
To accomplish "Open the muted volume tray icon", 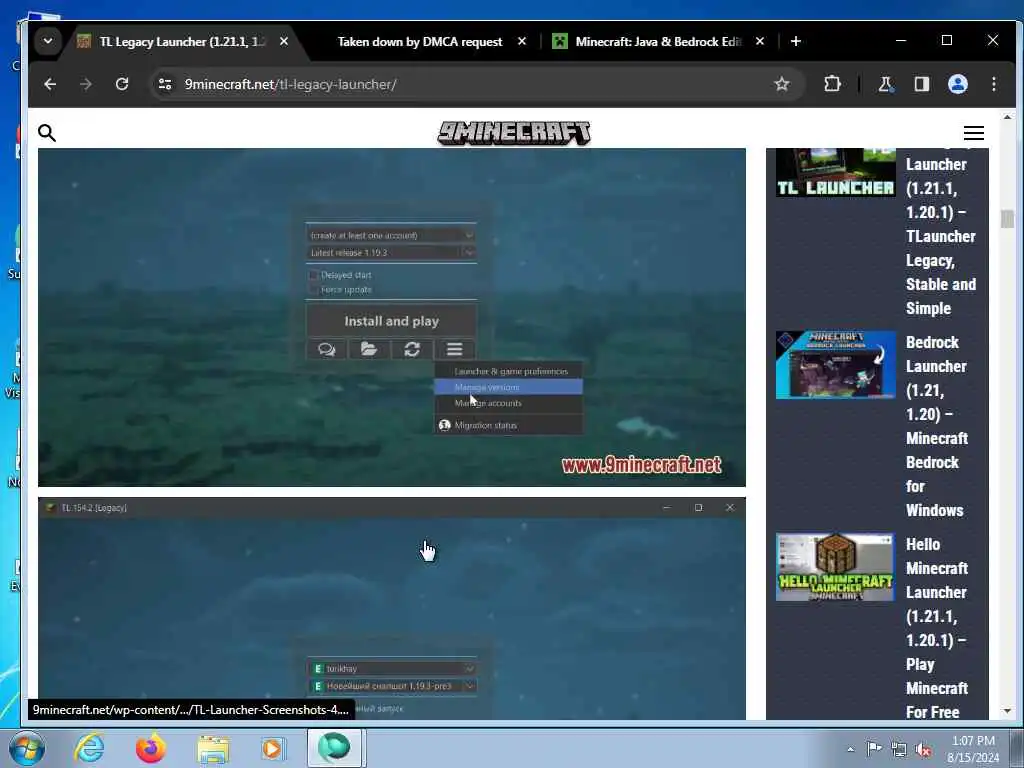I will pos(923,750).
